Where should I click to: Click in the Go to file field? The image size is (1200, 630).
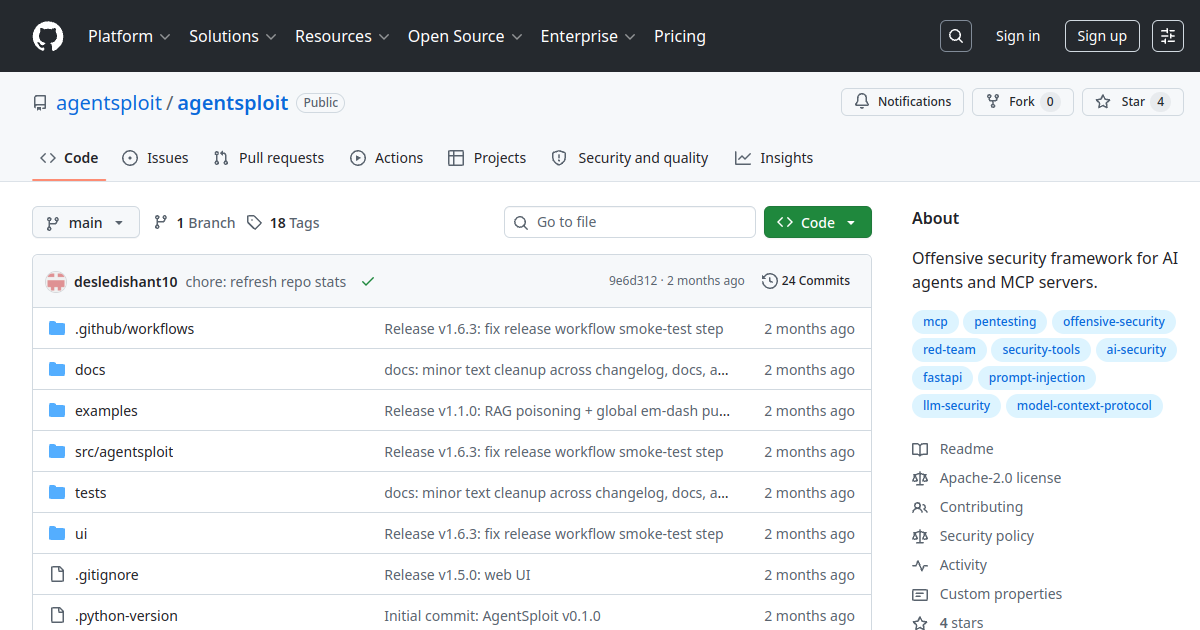point(630,222)
